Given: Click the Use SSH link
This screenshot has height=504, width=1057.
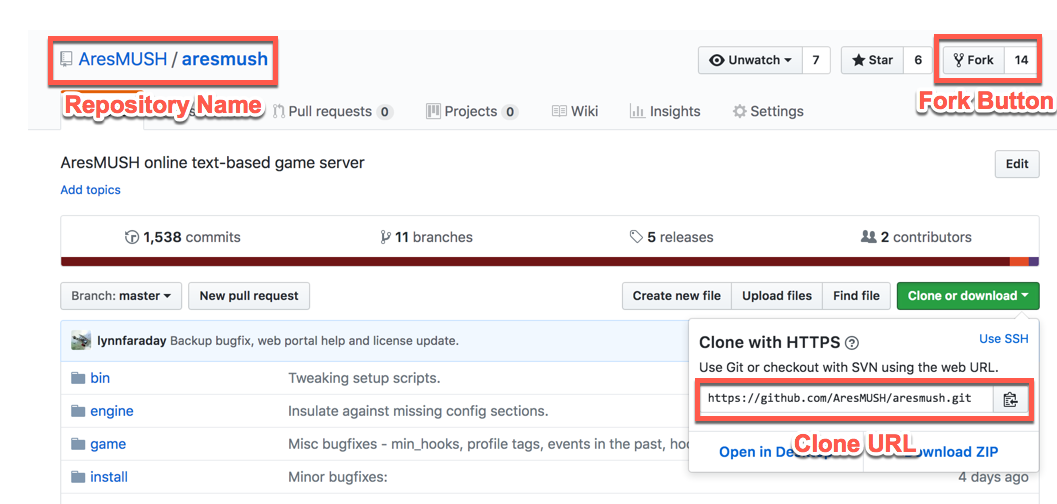Looking at the screenshot, I should coord(1003,340).
